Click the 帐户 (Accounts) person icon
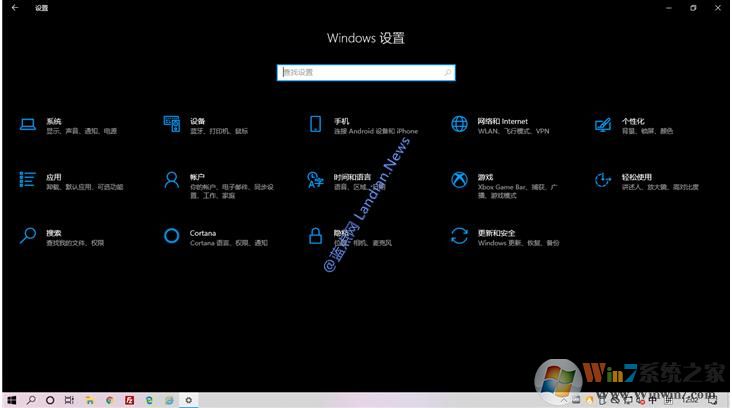Viewport: 732px width, 408px height. (x=171, y=180)
